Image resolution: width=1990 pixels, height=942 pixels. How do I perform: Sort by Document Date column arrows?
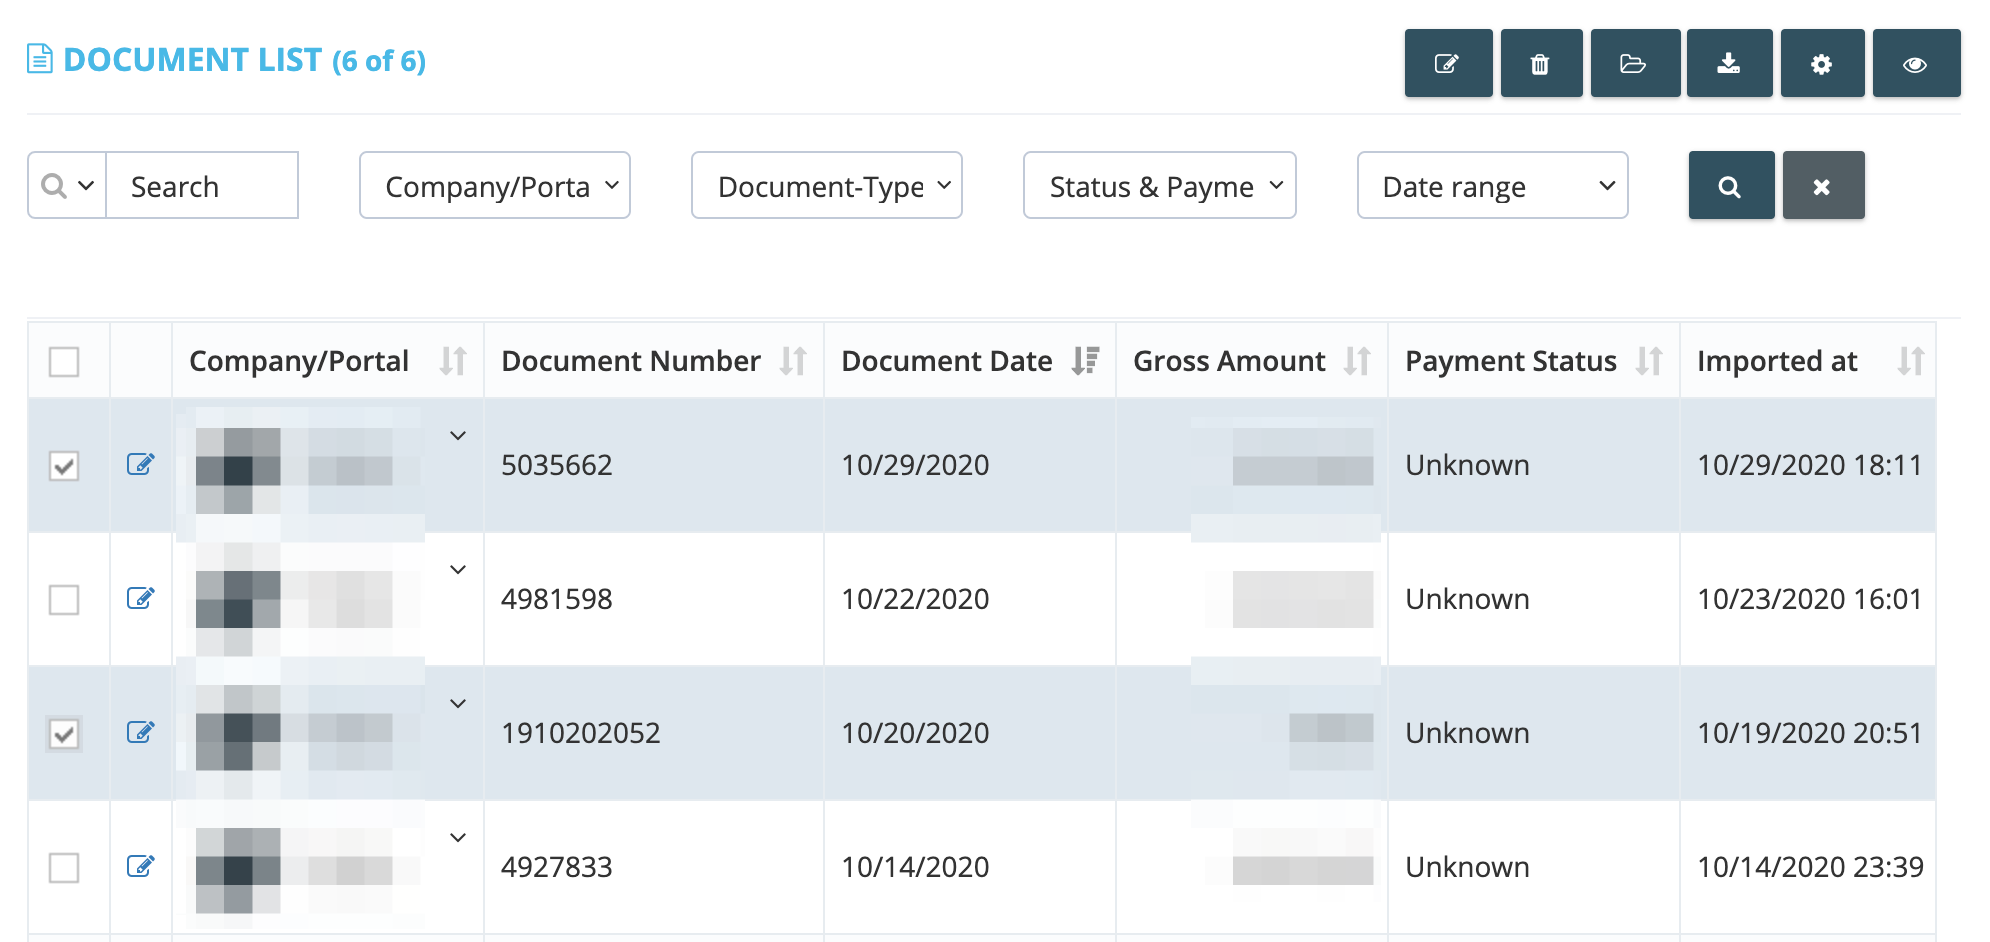[1085, 360]
